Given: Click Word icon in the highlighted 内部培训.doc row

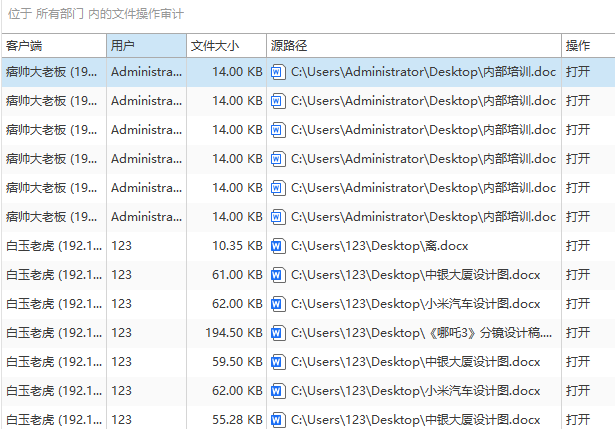Looking at the screenshot, I should (x=277, y=73).
